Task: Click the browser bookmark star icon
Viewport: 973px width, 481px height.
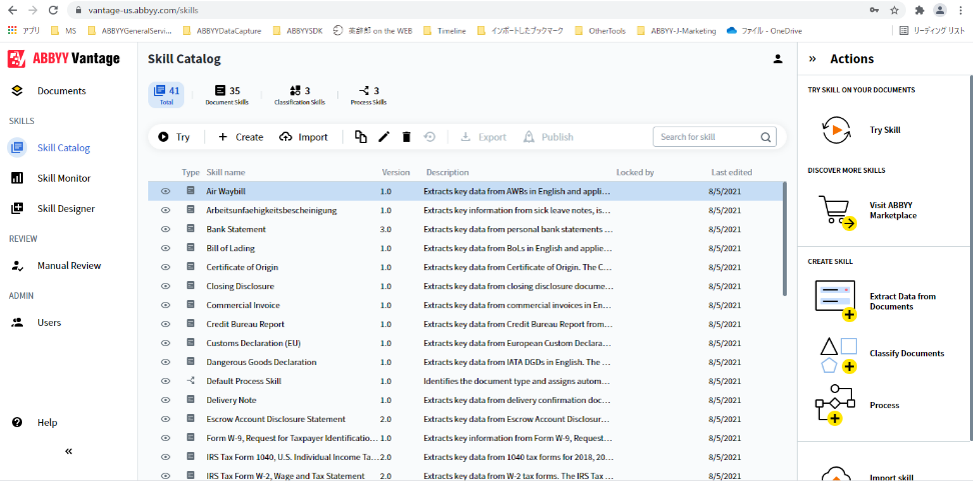Action: click(894, 10)
